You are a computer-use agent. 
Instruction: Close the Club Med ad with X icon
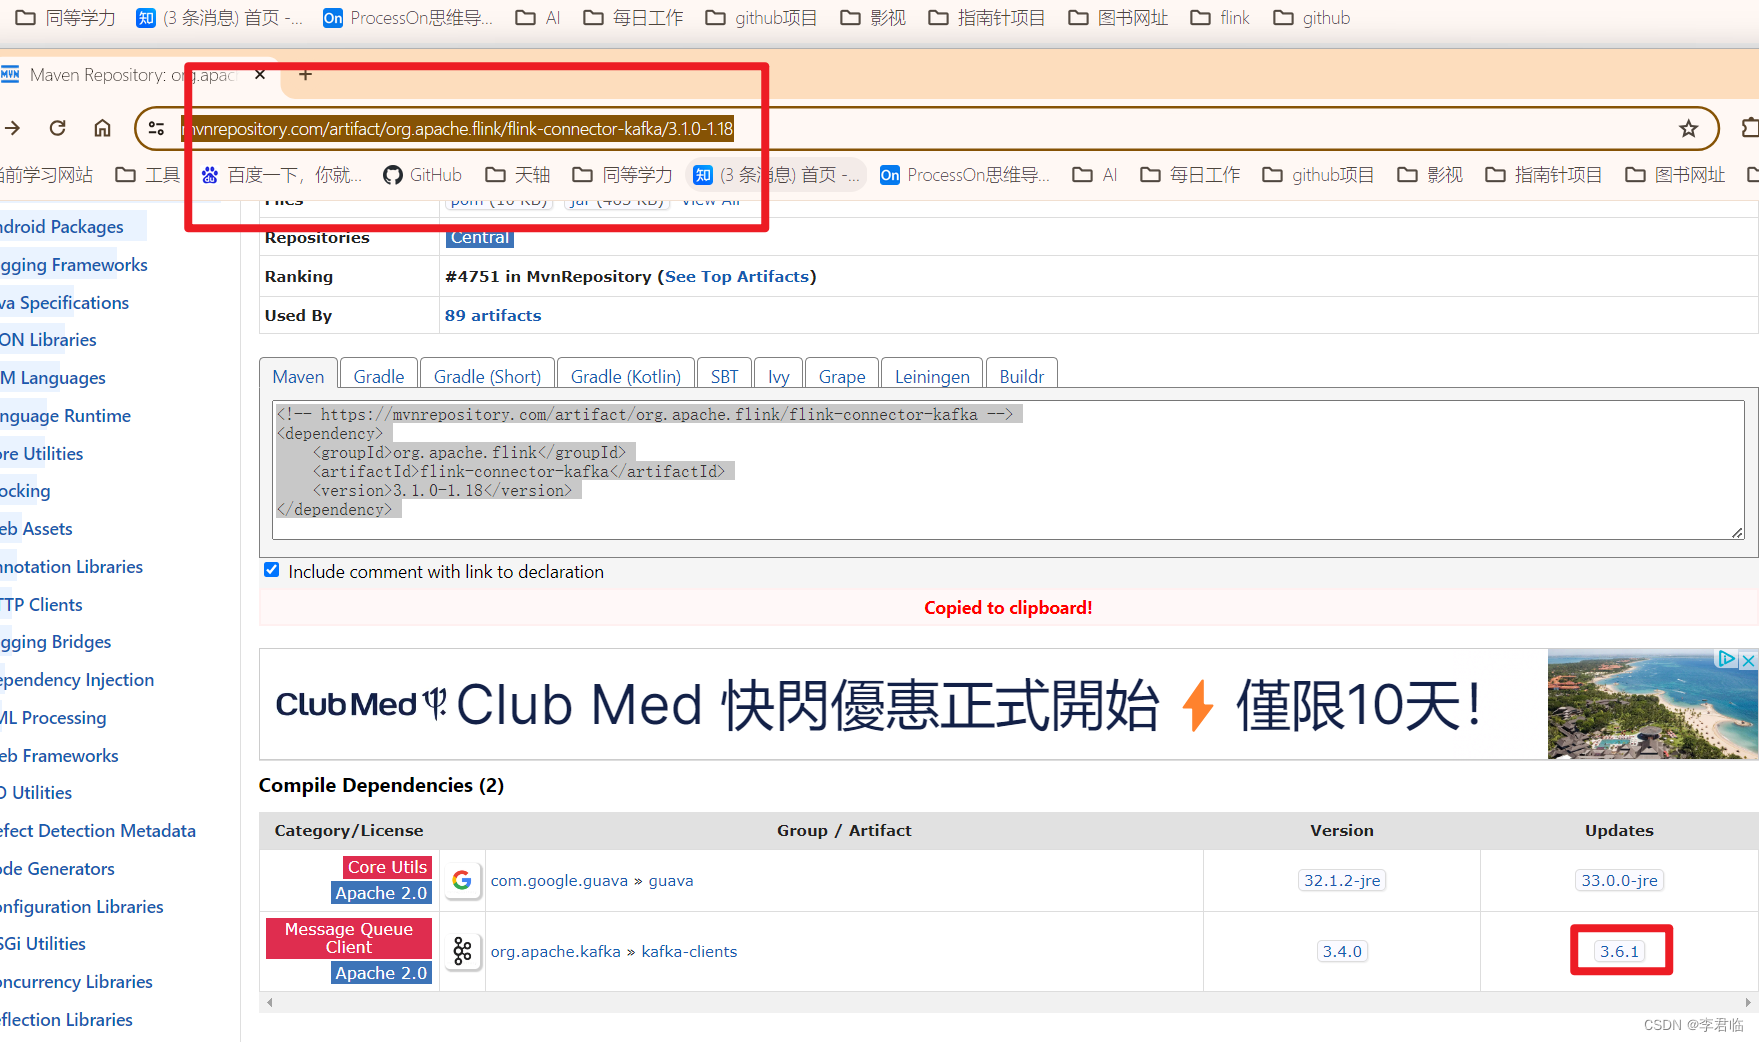click(1748, 660)
